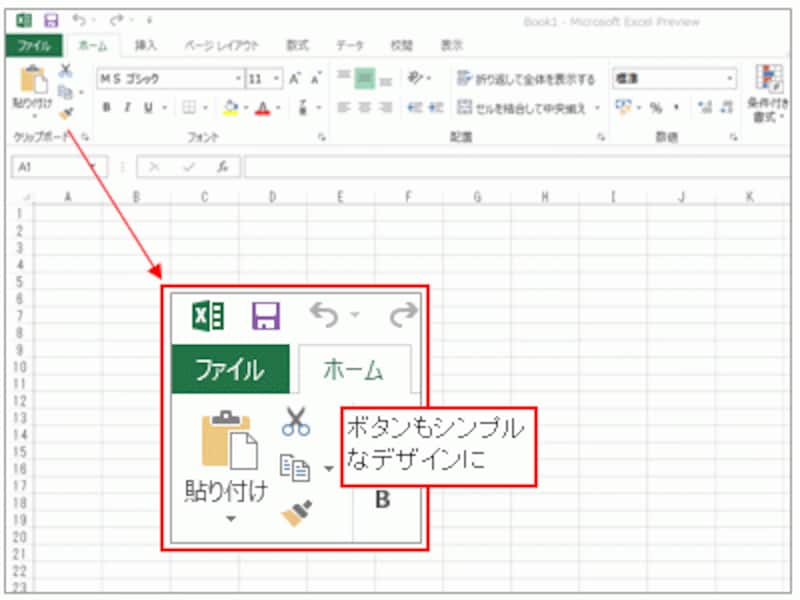The height and width of the screenshot is (600, 800).
Task: Select the Format Painter brush in the ribbon
Action: [x=66, y=113]
